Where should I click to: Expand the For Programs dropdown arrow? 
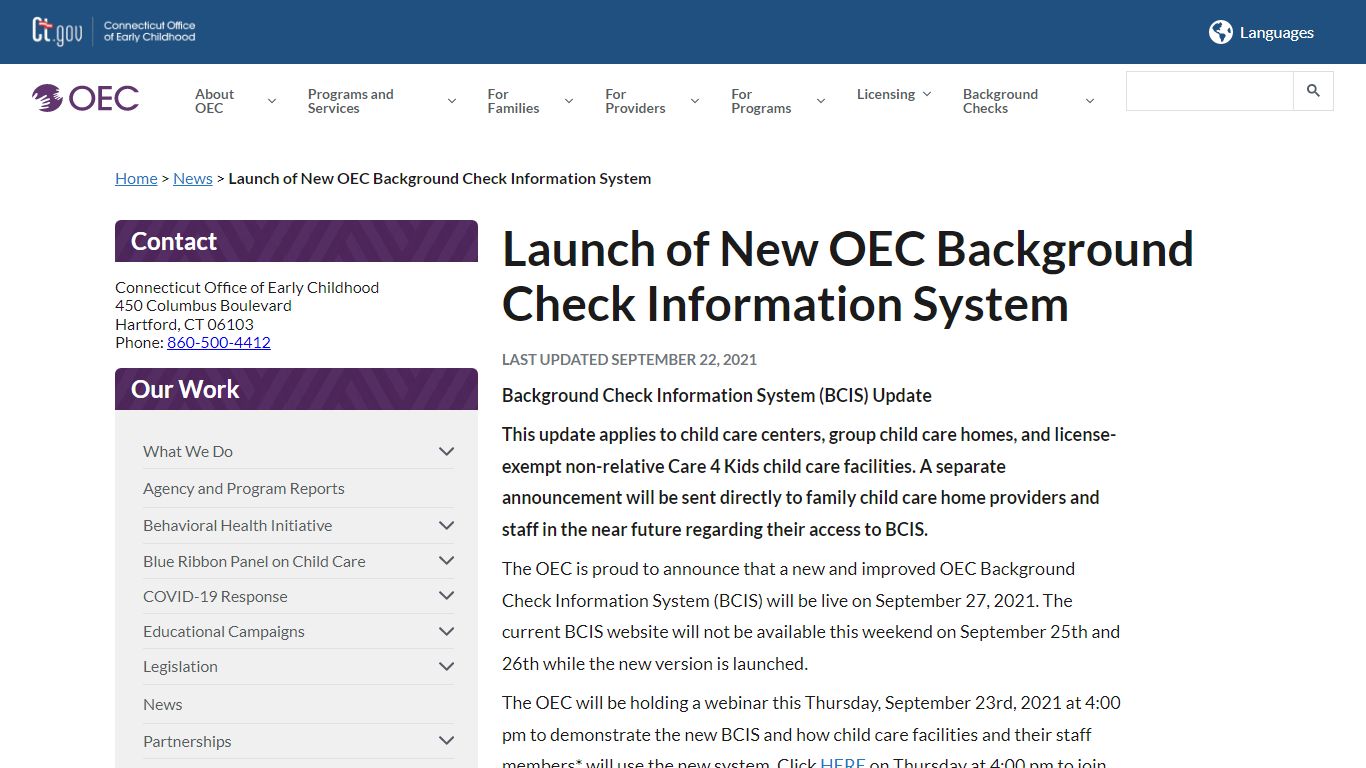pyautogui.click(x=820, y=101)
